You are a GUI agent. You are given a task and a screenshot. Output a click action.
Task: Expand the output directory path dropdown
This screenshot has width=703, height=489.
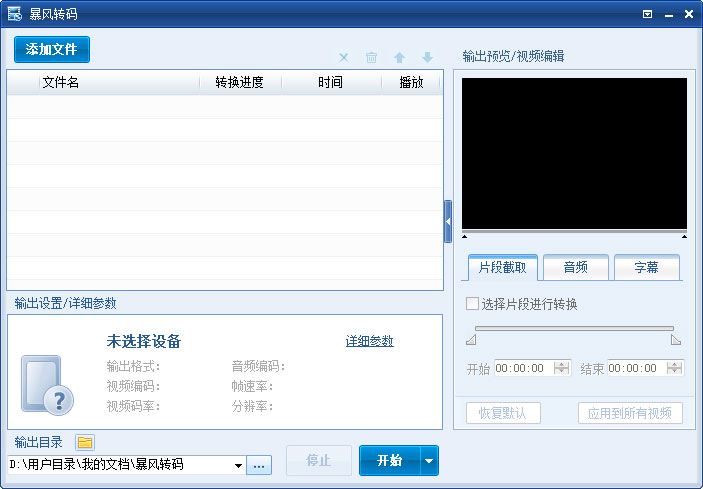[x=238, y=465]
